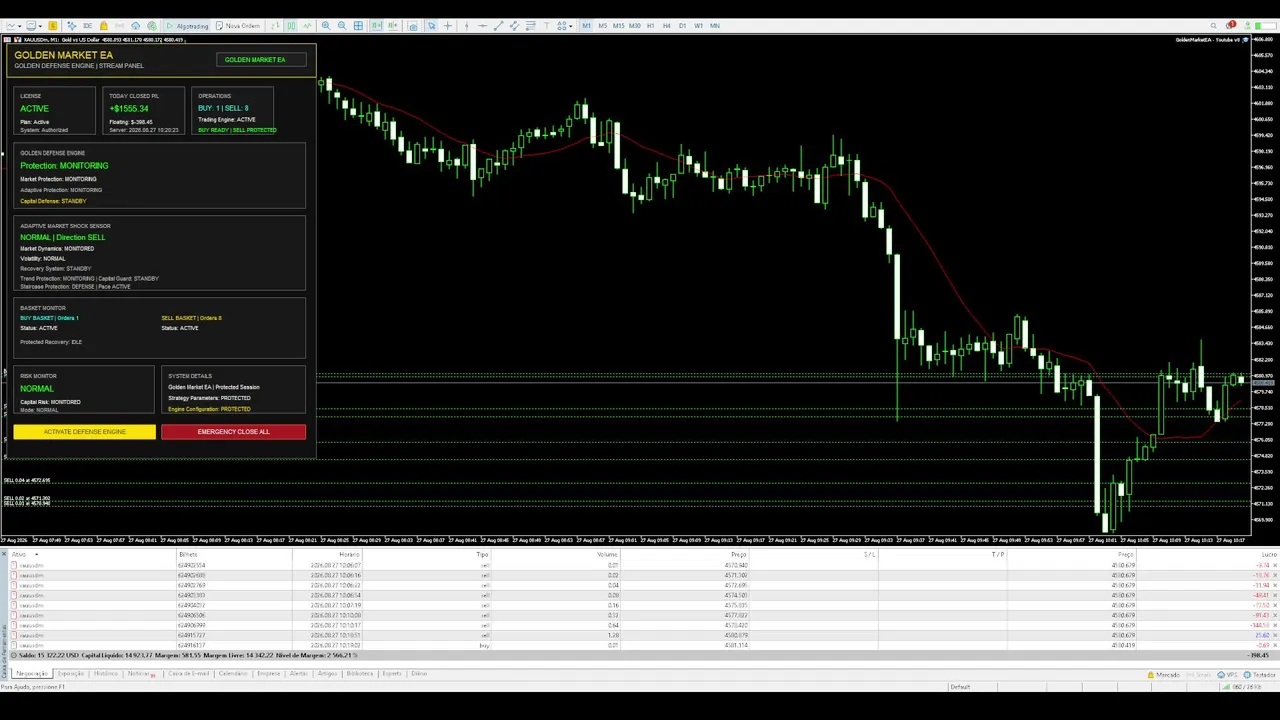The height and width of the screenshot is (720, 1280).
Task: Click EMERGENCY CLOSE ALL red button
Action: click(233, 432)
